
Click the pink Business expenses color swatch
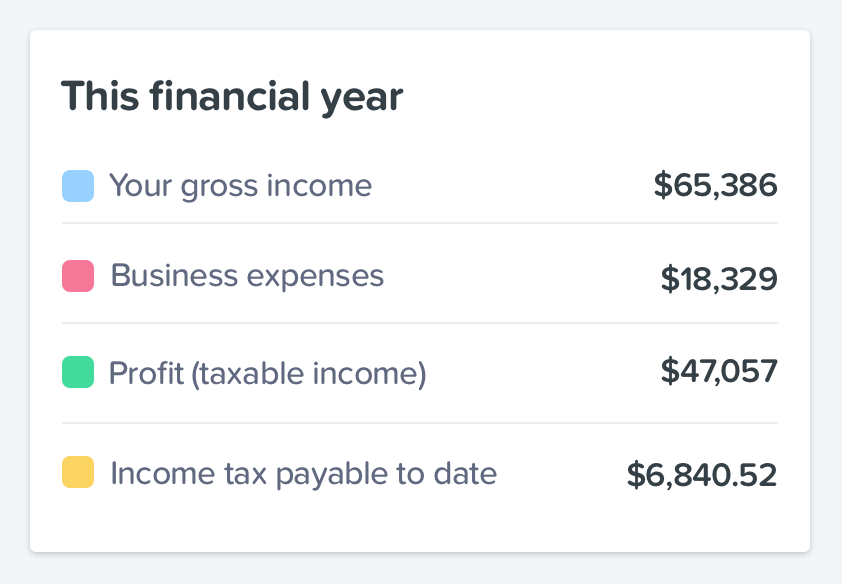point(78,276)
